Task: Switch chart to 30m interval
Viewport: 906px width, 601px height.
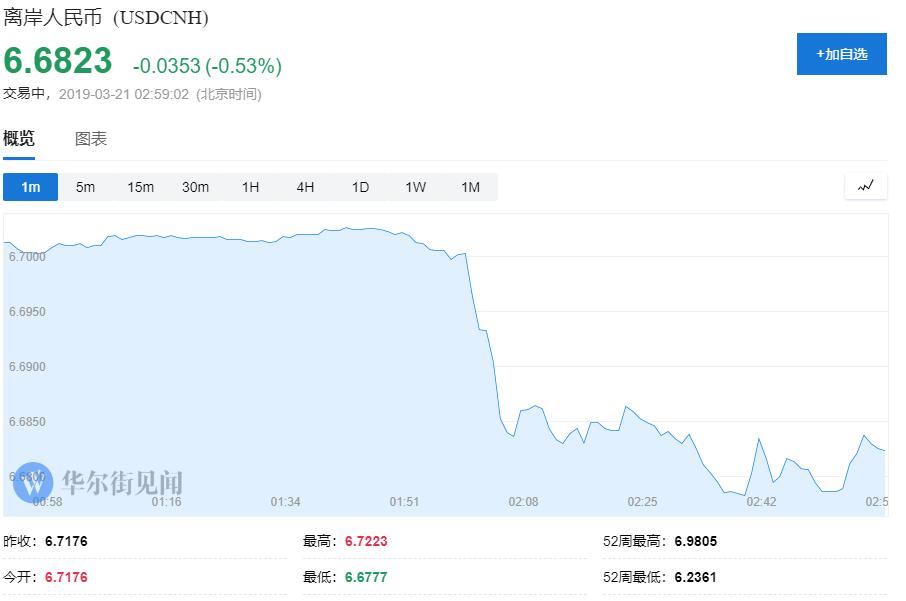Action: point(195,187)
